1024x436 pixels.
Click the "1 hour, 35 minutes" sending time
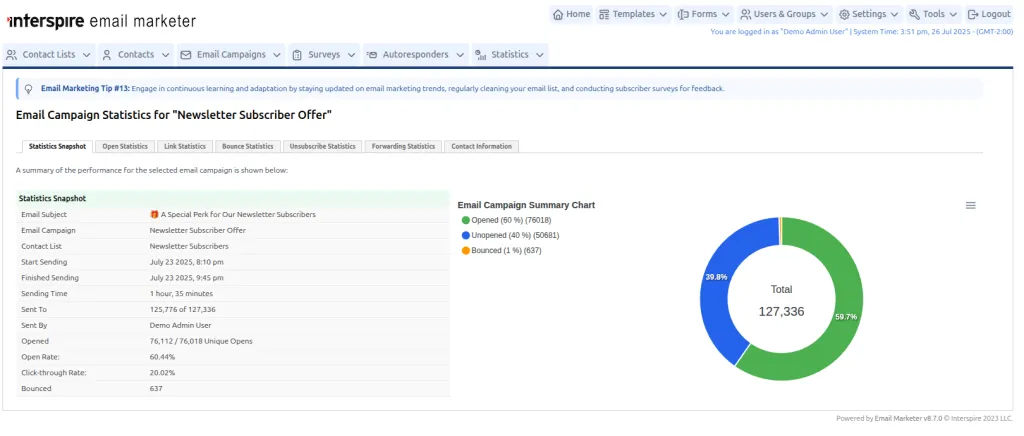pyautogui.click(x=181, y=294)
